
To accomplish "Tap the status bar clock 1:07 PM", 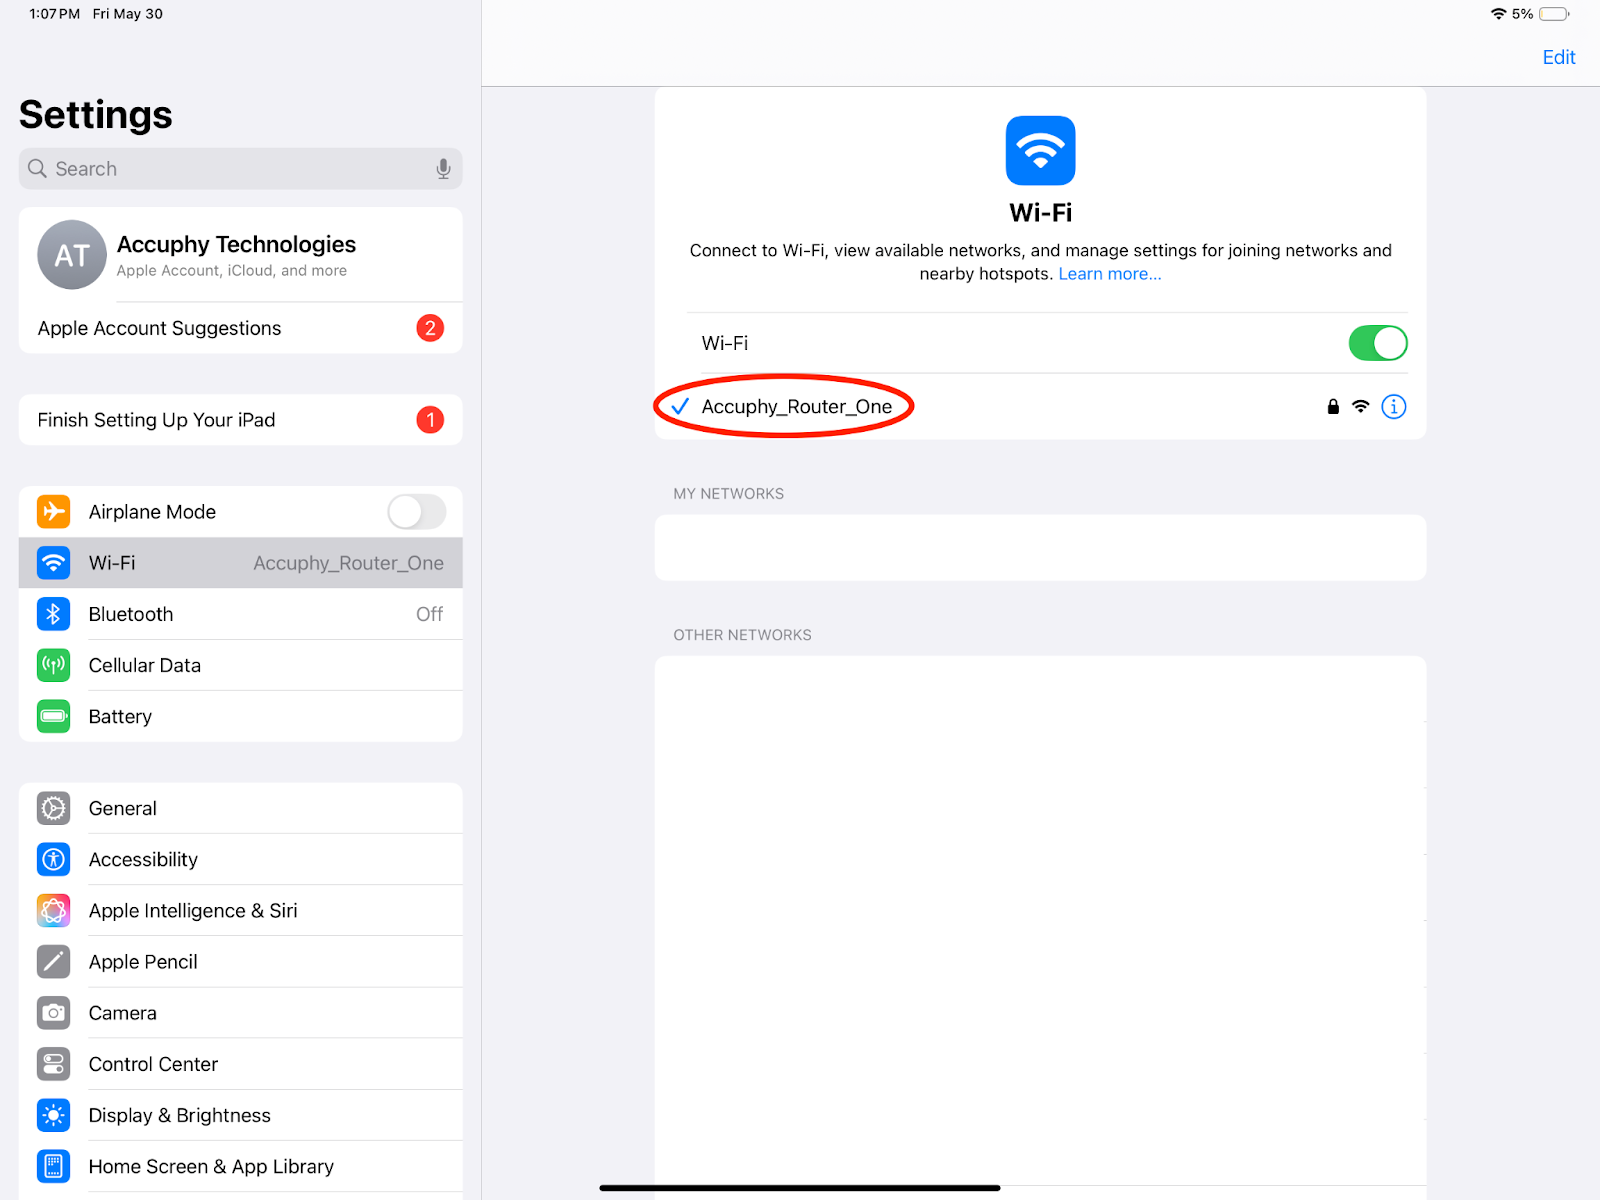I will coord(54,14).
